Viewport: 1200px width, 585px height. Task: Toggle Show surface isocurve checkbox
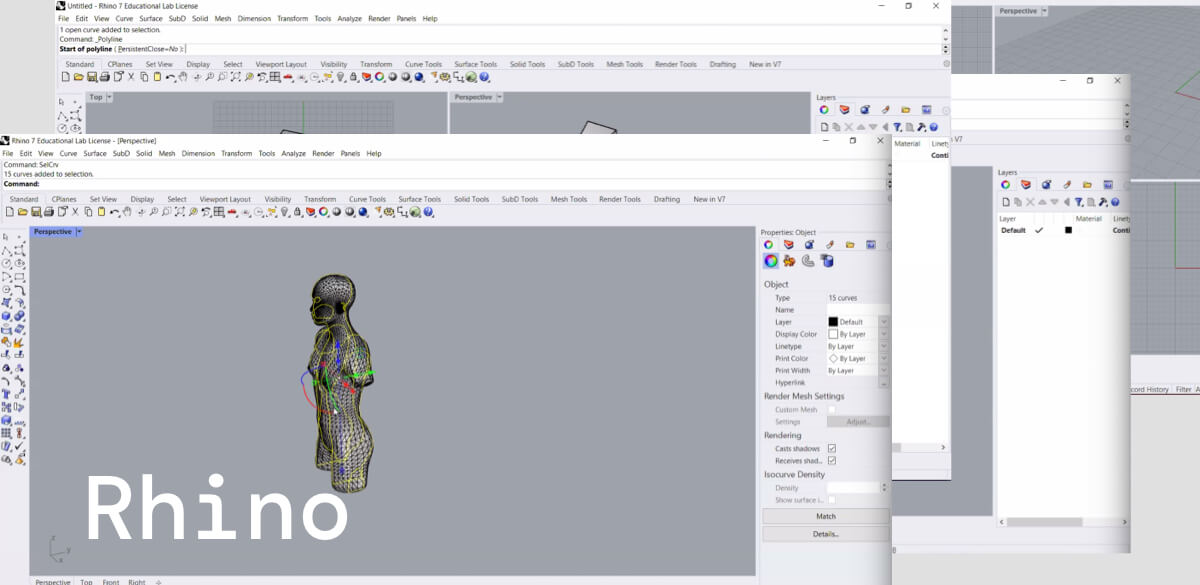coord(832,500)
